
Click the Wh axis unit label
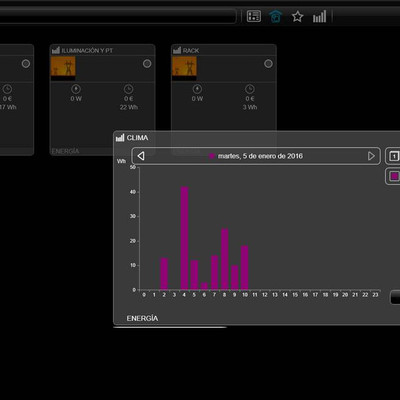click(121, 161)
